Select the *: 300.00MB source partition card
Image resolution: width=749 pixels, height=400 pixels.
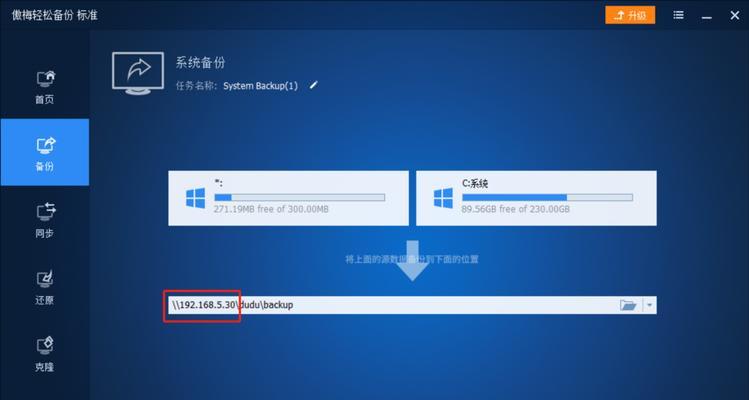[x=289, y=198]
